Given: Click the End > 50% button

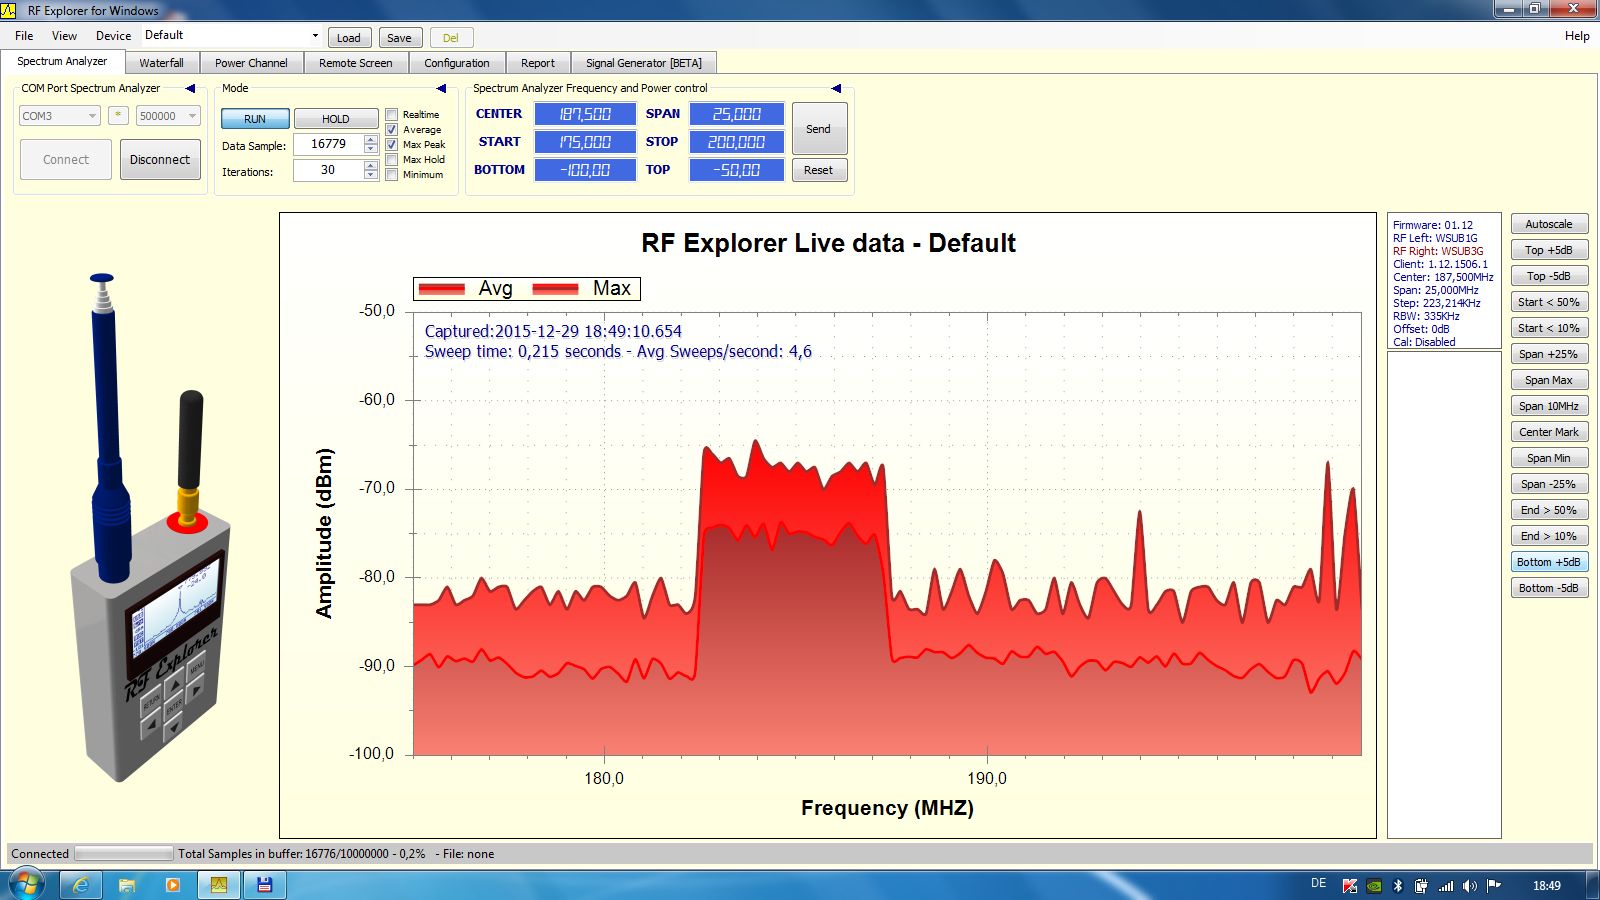Looking at the screenshot, I should [1549, 510].
